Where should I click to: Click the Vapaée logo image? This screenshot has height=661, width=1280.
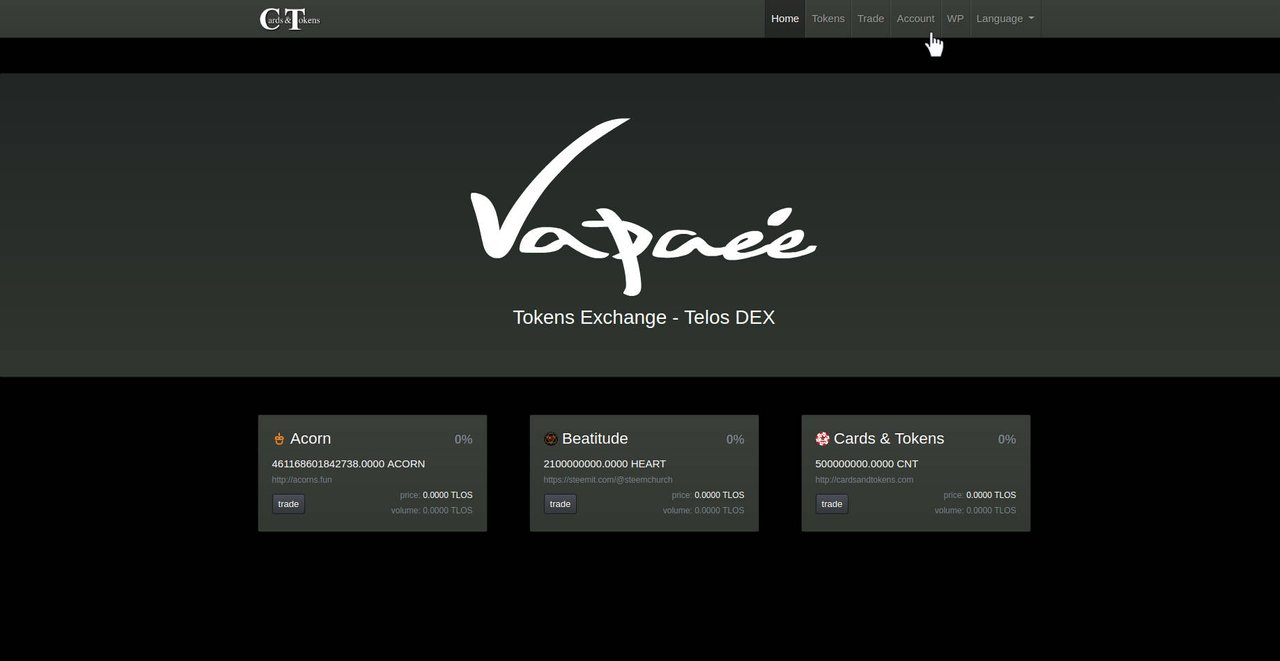point(644,207)
